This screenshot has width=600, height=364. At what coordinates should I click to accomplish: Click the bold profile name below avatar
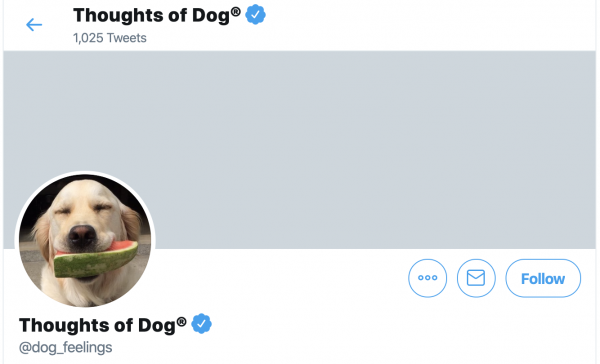103,325
